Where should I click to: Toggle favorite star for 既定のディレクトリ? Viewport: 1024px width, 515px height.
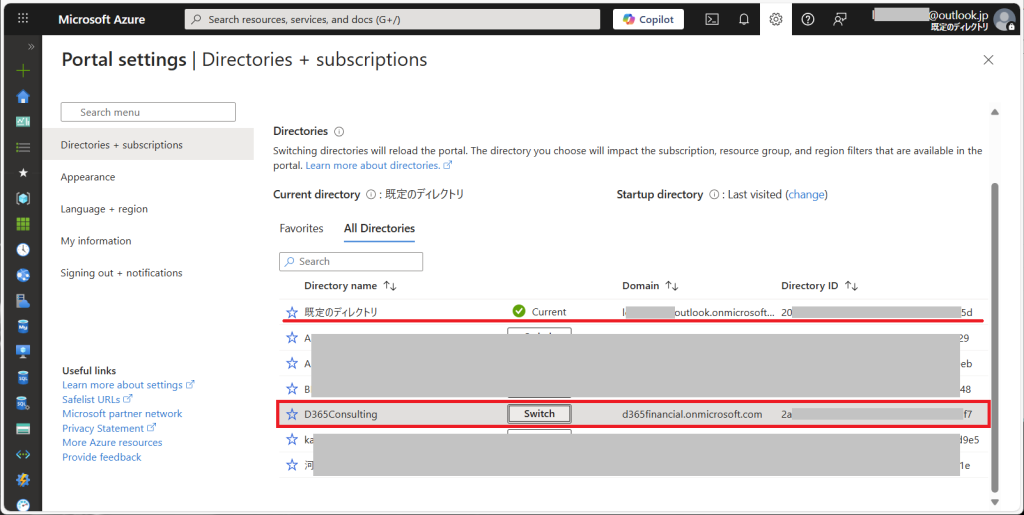(292, 312)
